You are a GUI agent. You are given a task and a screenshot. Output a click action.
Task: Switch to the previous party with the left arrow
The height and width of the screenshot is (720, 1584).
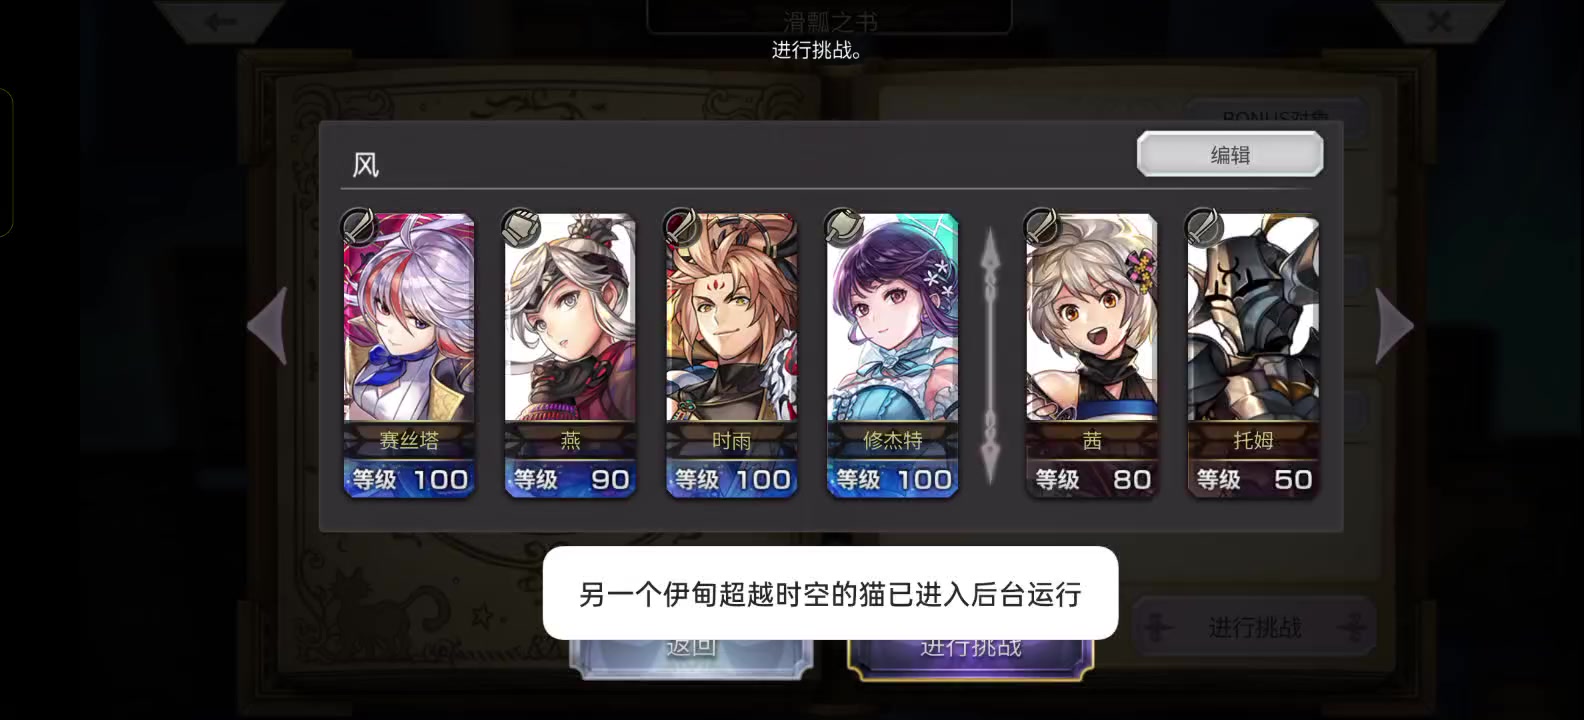coord(268,326)
